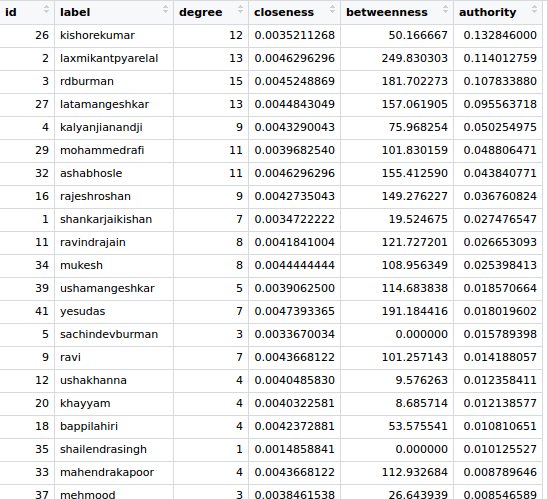Select the bappilahiri label cell
Screen dimensions: 547x499
pos(114,427)
